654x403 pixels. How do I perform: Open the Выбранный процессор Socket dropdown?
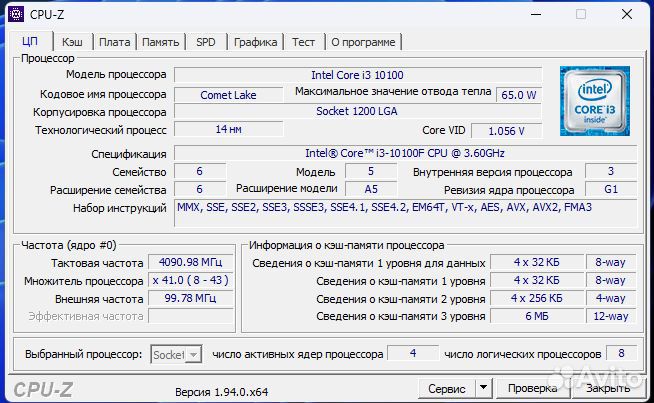coord(176,355)
